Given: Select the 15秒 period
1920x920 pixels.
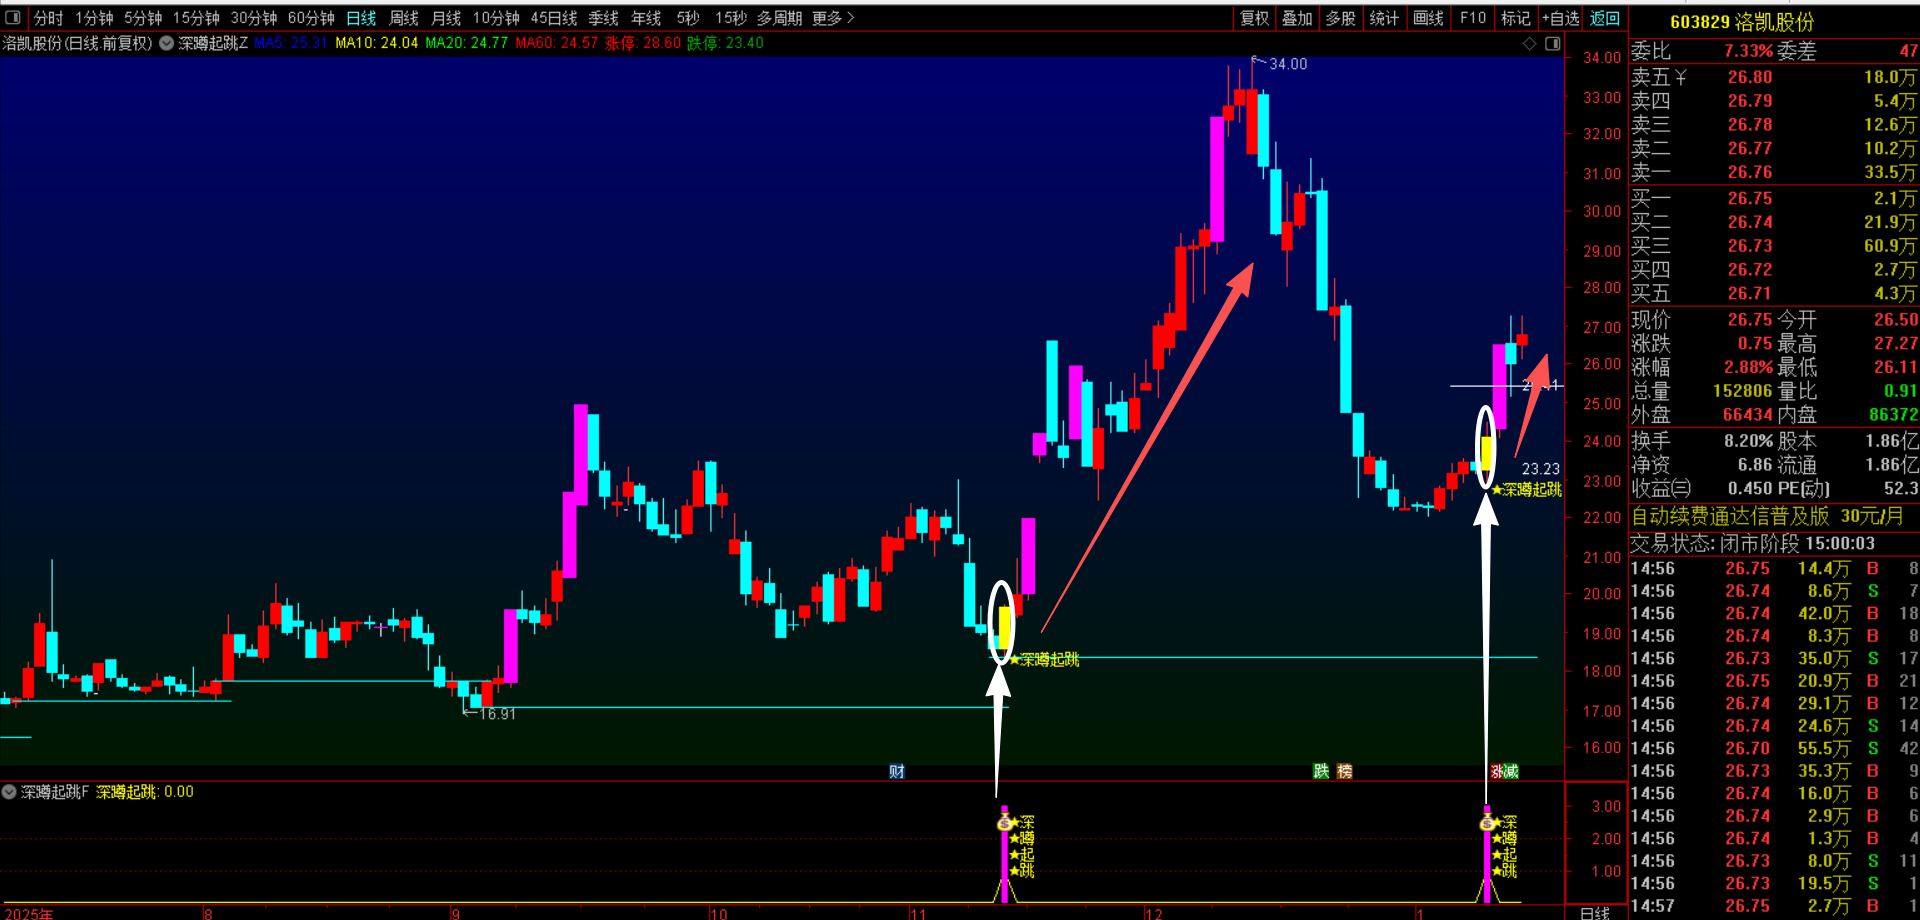Looking at the screenshot, I should coord(731,18).
